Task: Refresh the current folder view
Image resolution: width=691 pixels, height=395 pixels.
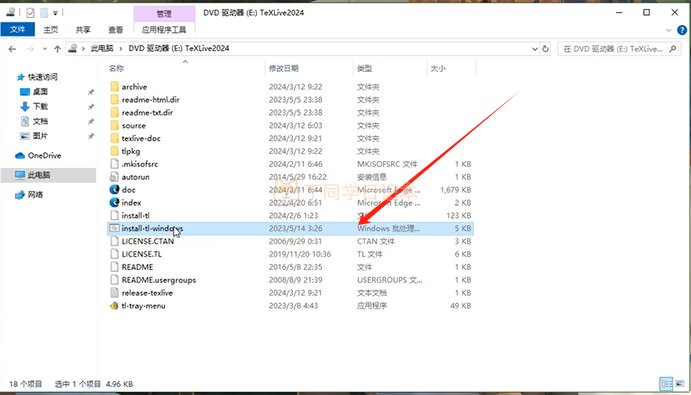Action: 546,48
